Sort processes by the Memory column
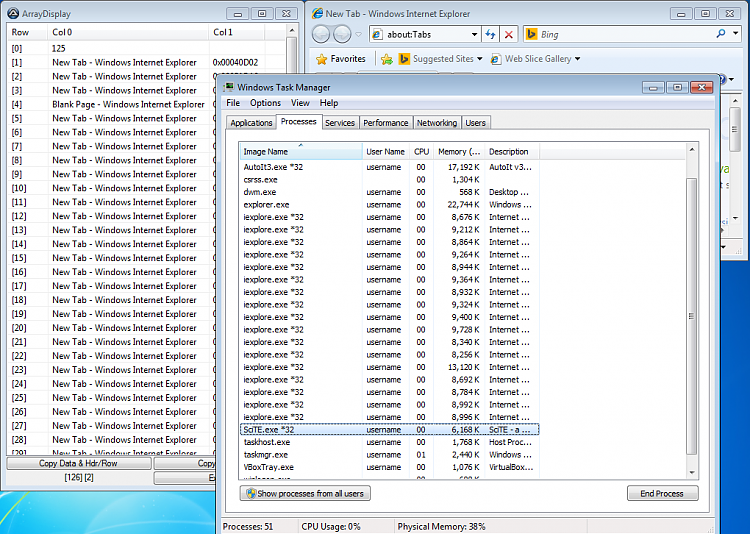This screenshot has width=750, height=534. 459,152
